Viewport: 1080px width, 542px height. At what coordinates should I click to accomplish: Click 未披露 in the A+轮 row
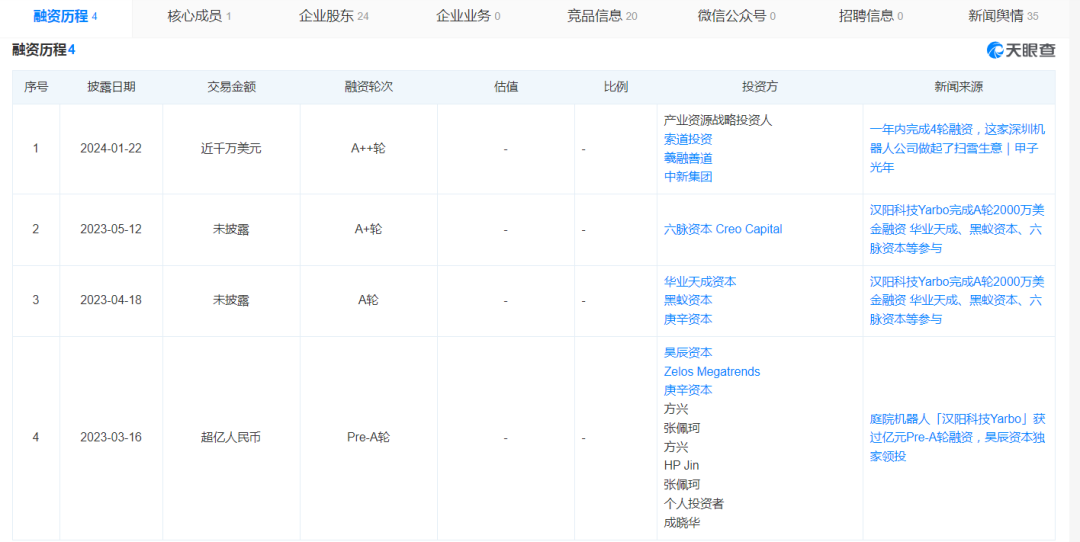(231, 229)
